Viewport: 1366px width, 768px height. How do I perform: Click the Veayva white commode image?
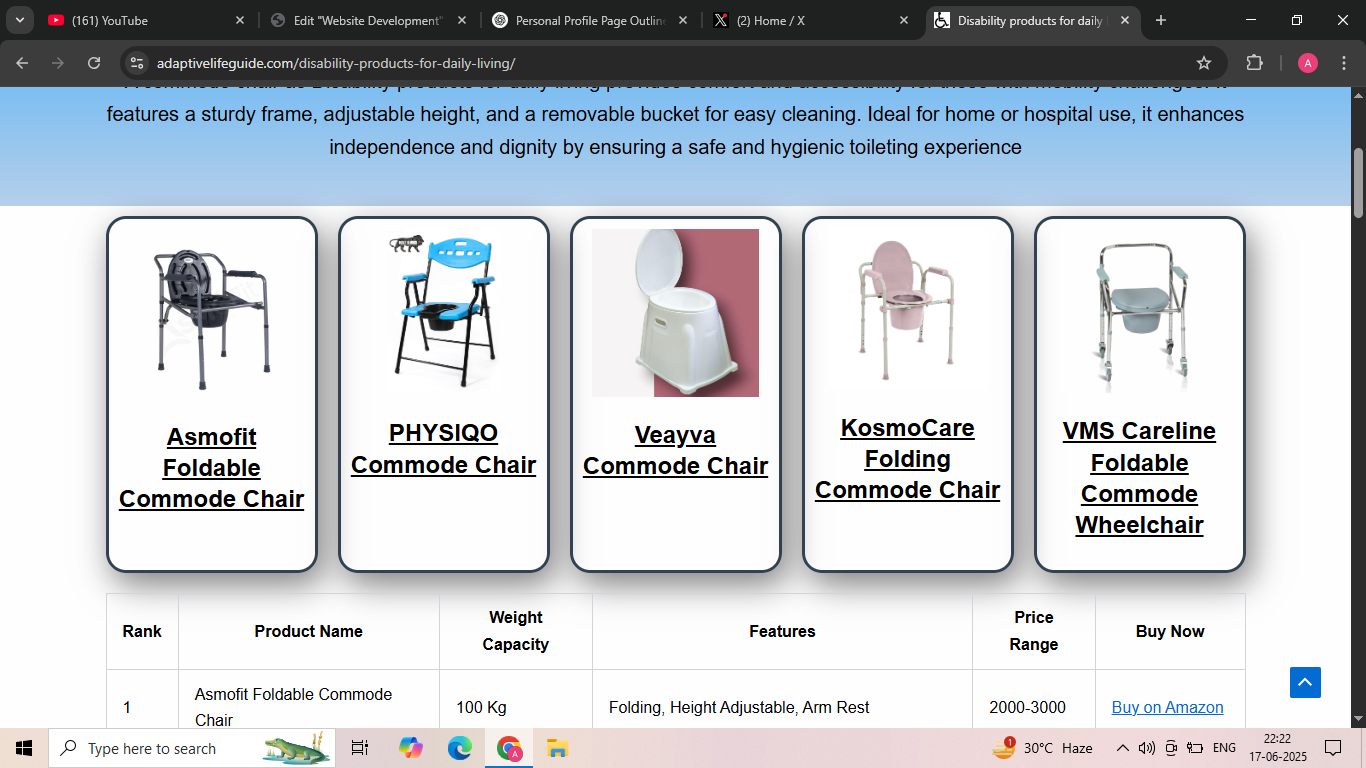point(675,313)
